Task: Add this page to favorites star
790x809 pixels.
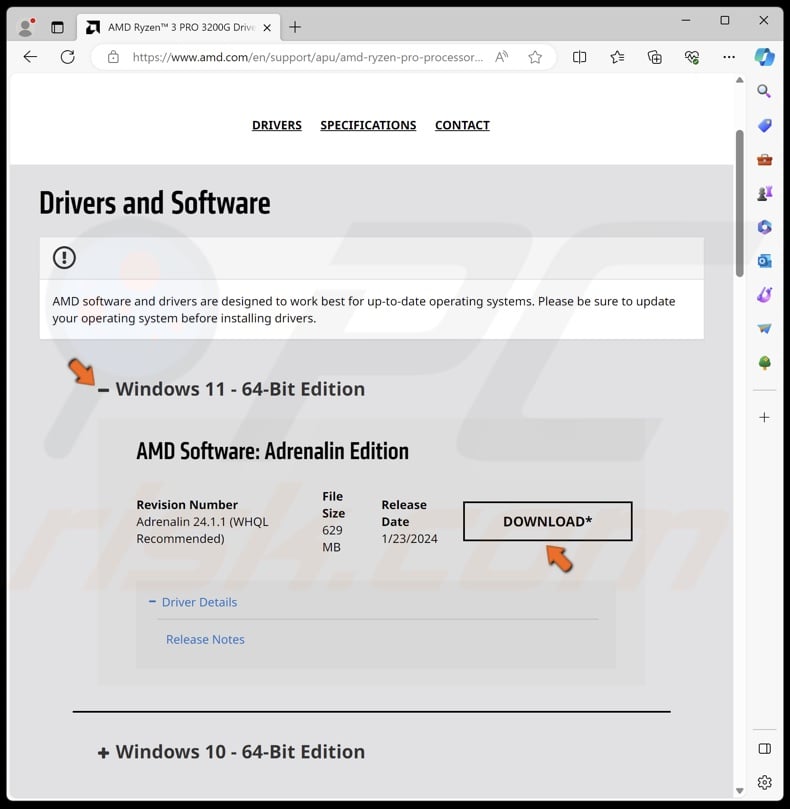Action: tap(535, 57)
